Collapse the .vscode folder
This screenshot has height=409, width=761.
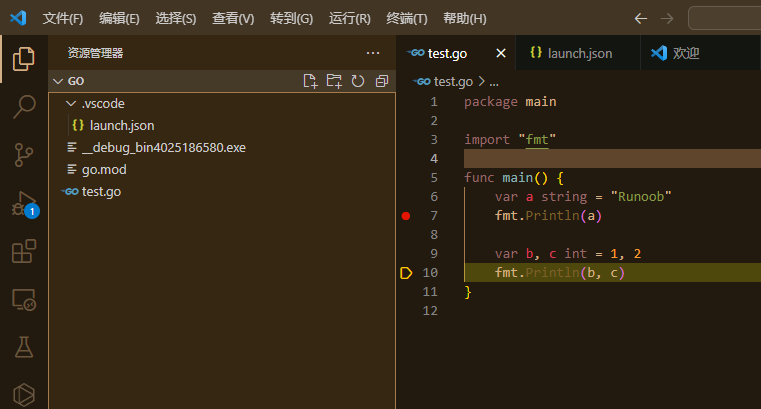pyautogui.click(x=71, y=103)
